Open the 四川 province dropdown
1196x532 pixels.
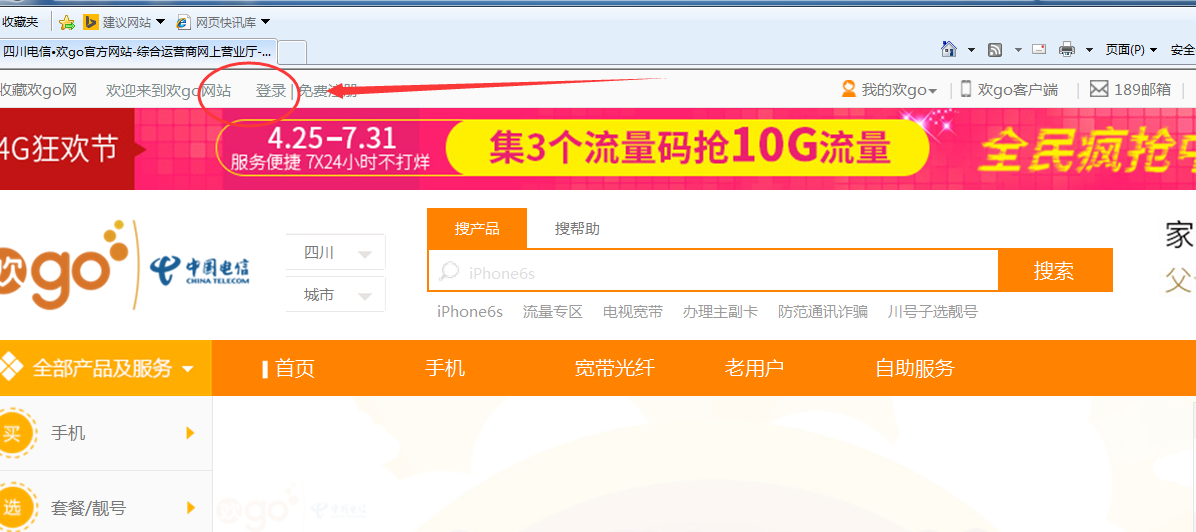pos(336,253)
